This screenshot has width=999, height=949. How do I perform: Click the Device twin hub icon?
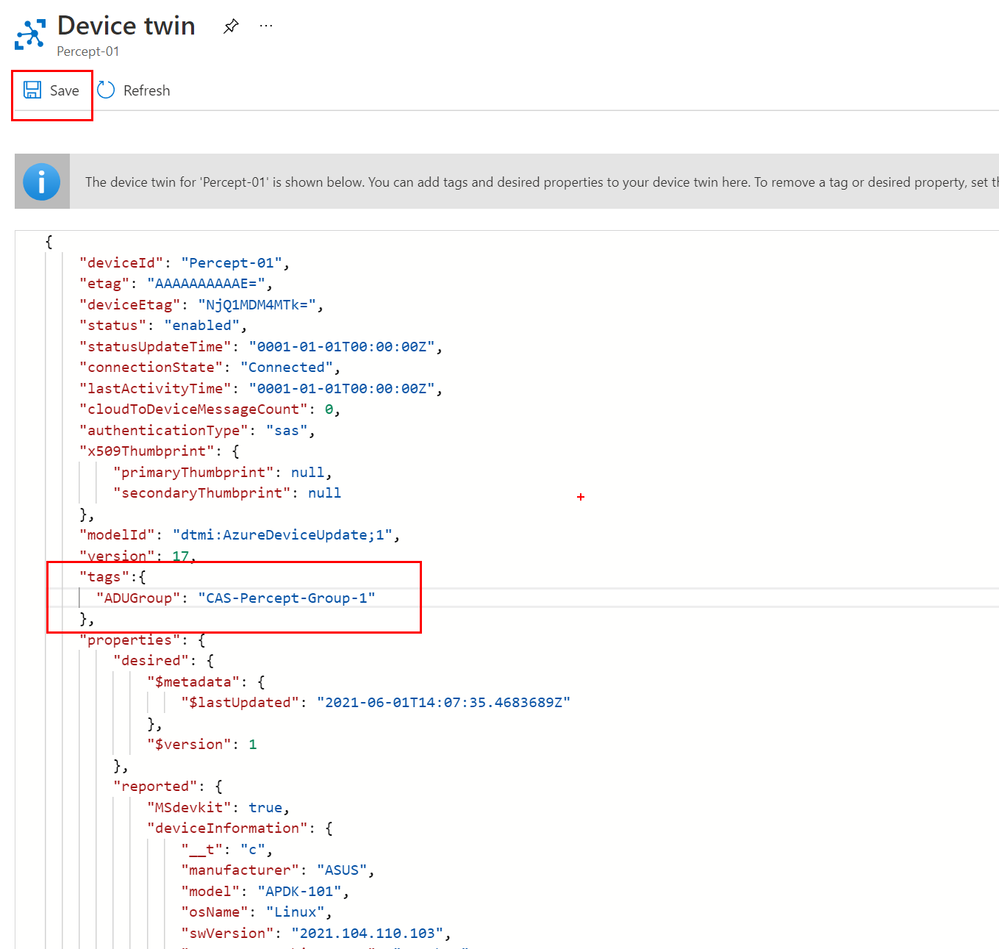(30, 34)
